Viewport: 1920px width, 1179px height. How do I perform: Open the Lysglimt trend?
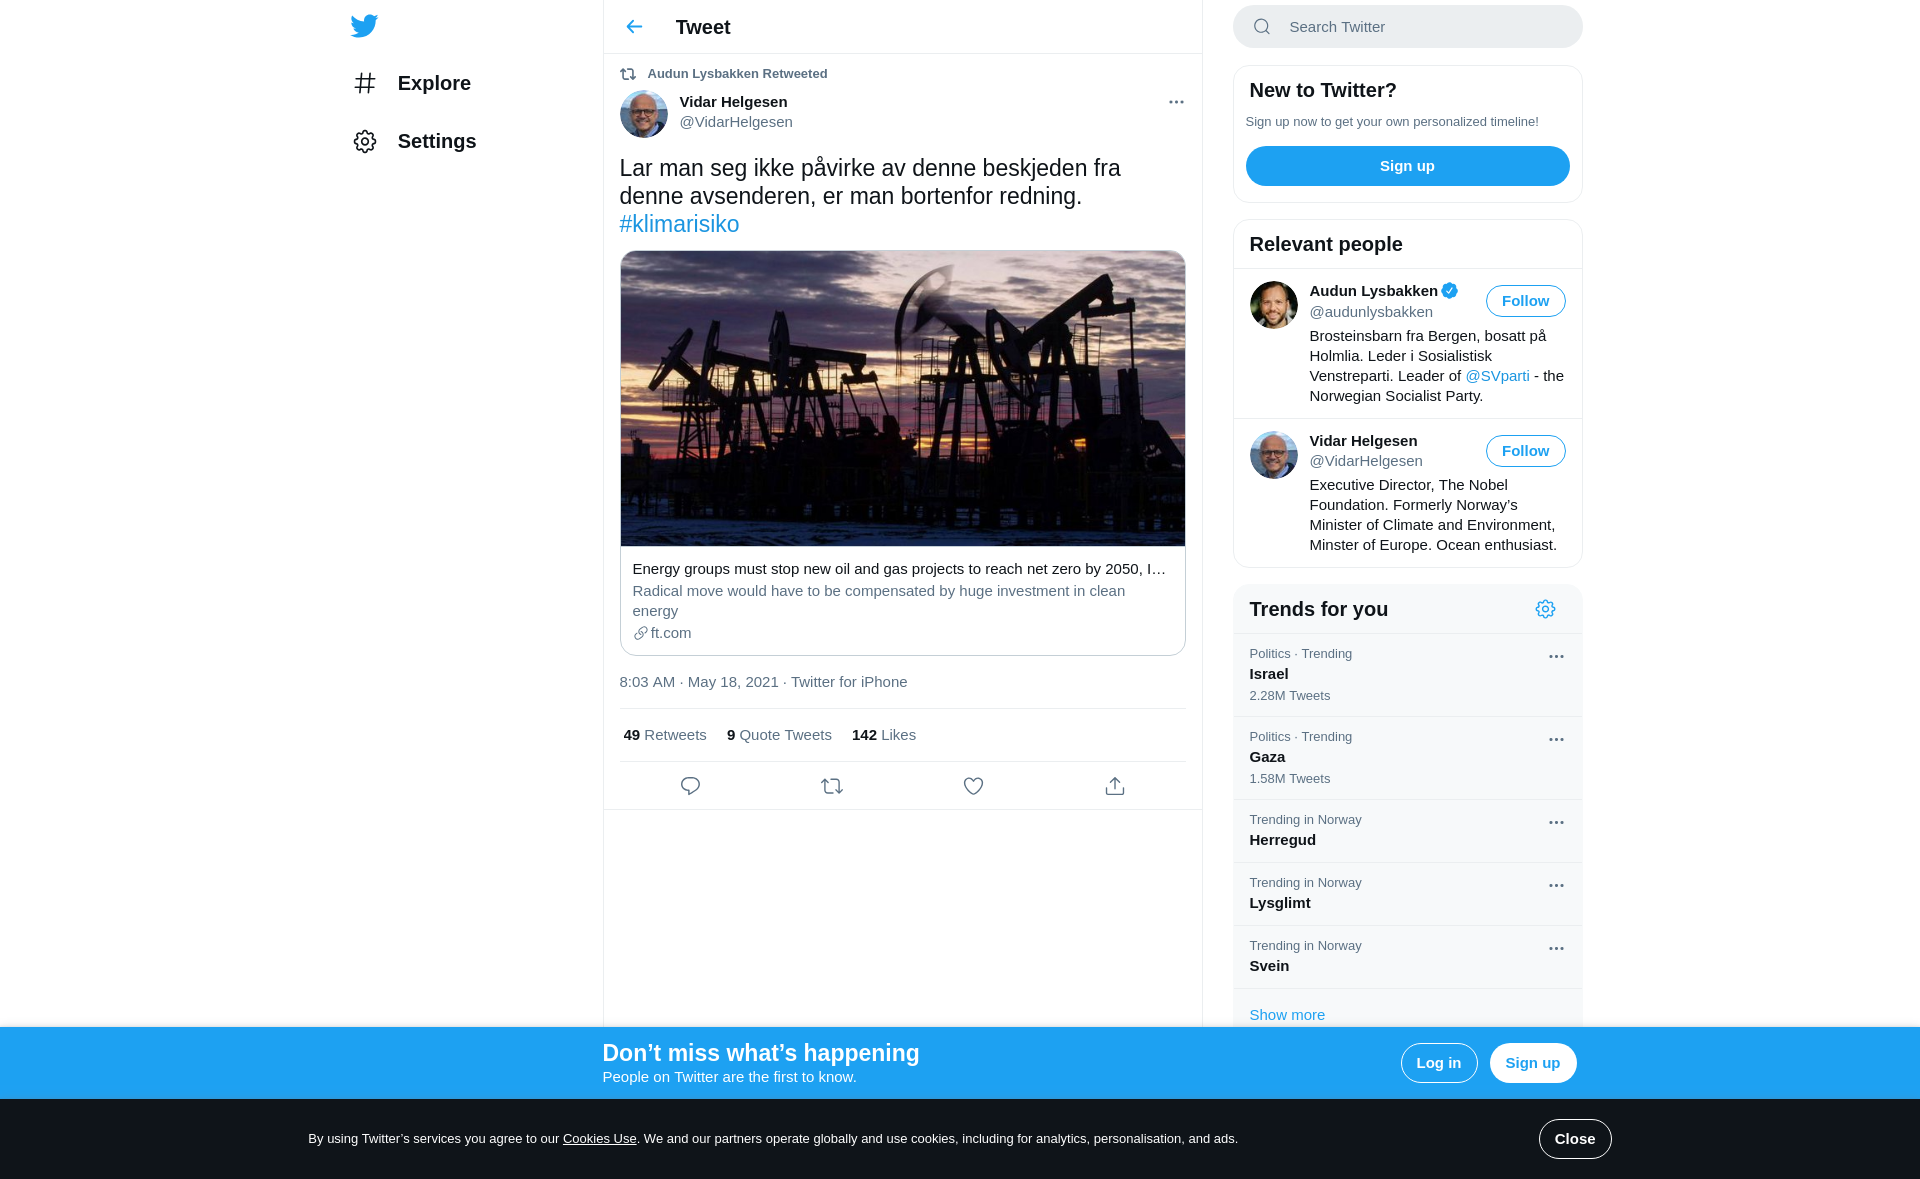tap(1407, 894)
